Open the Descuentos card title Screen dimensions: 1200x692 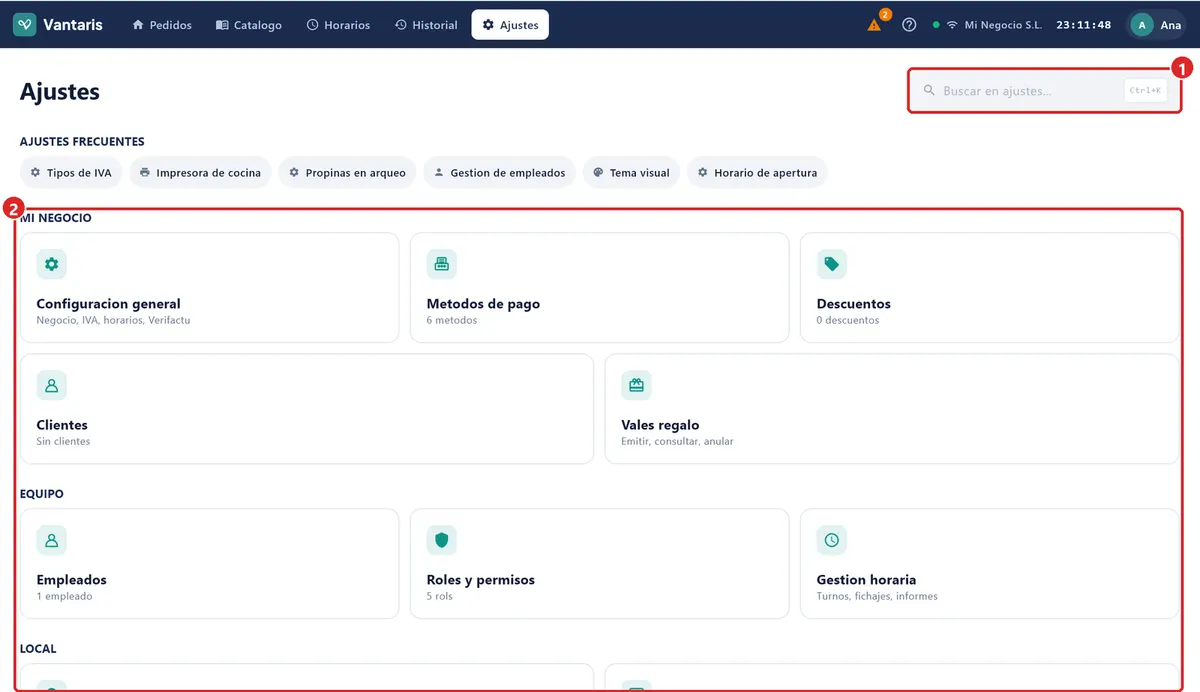[x=854, y=304]
